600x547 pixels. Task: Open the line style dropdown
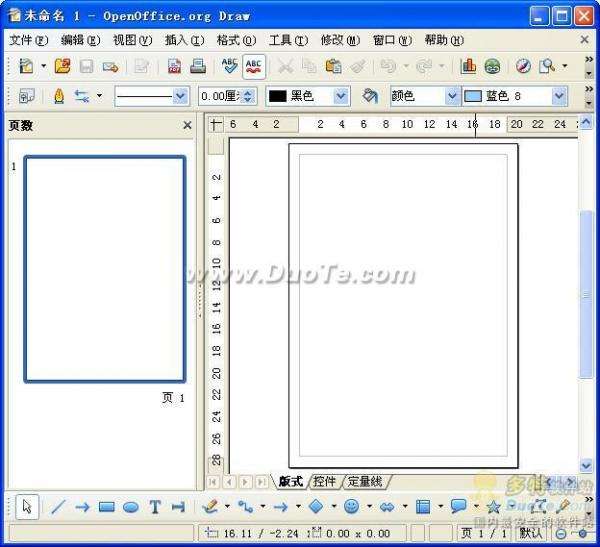(x=180, y=96)
